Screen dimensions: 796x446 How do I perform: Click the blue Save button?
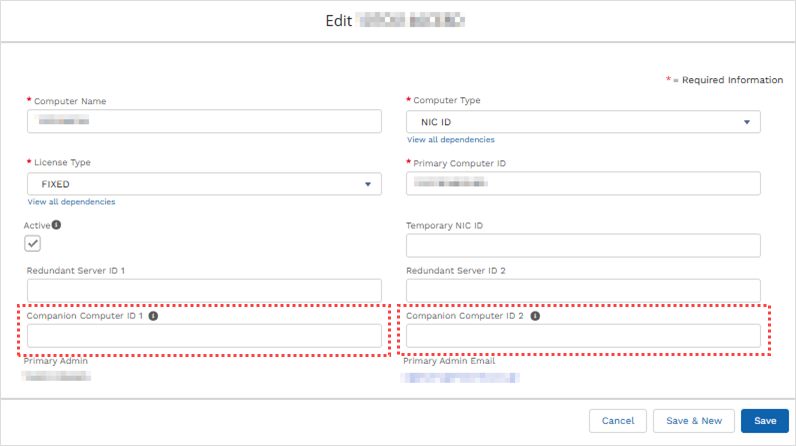click(x=765, y=421)
